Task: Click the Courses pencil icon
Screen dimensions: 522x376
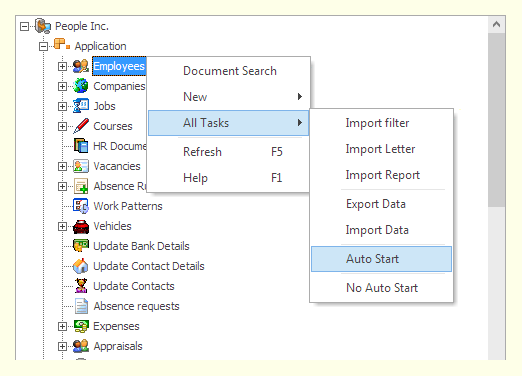Action: coord(81,126)
